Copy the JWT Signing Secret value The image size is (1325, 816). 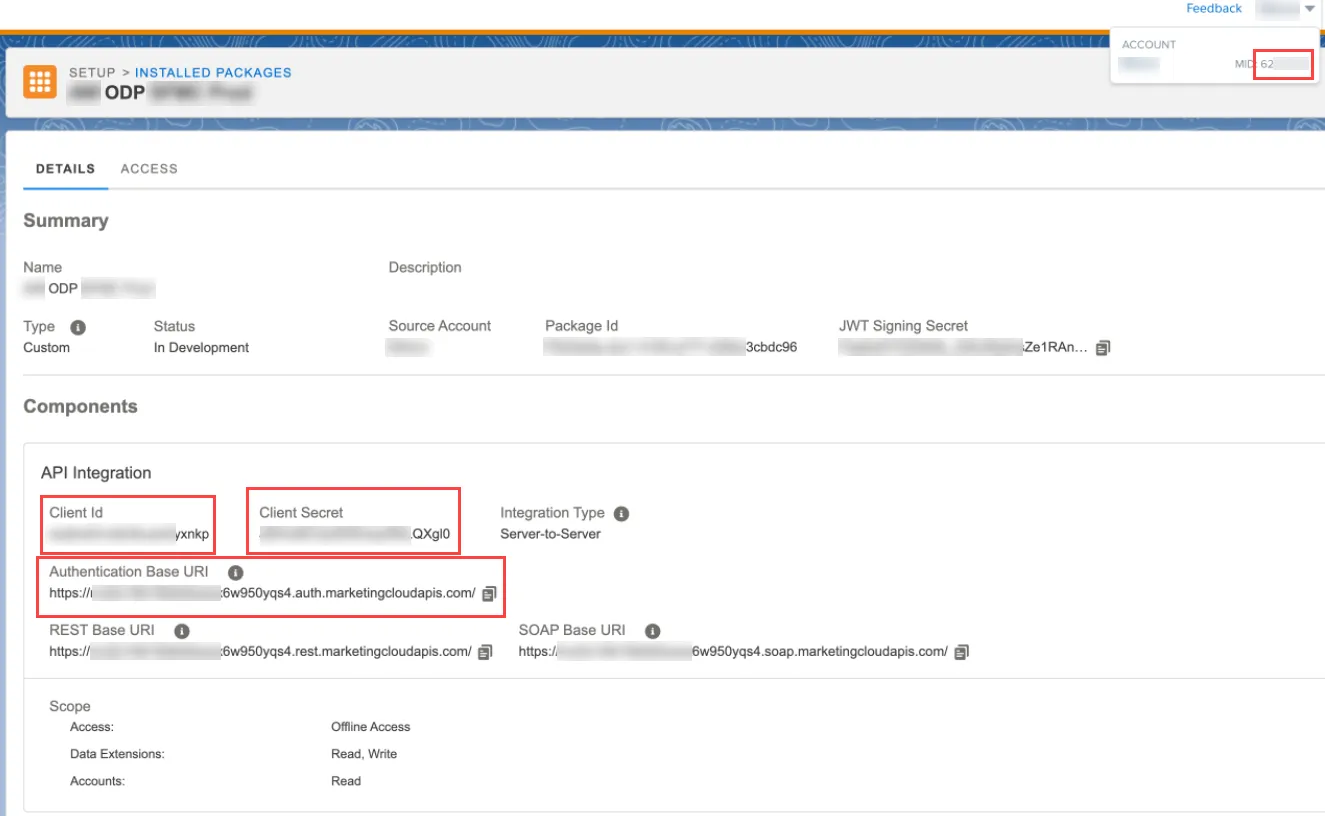point(1103,348)
